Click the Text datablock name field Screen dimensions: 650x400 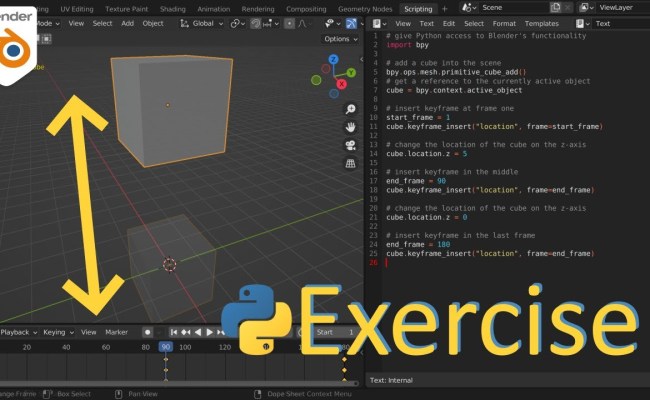(x=621, y=24)
